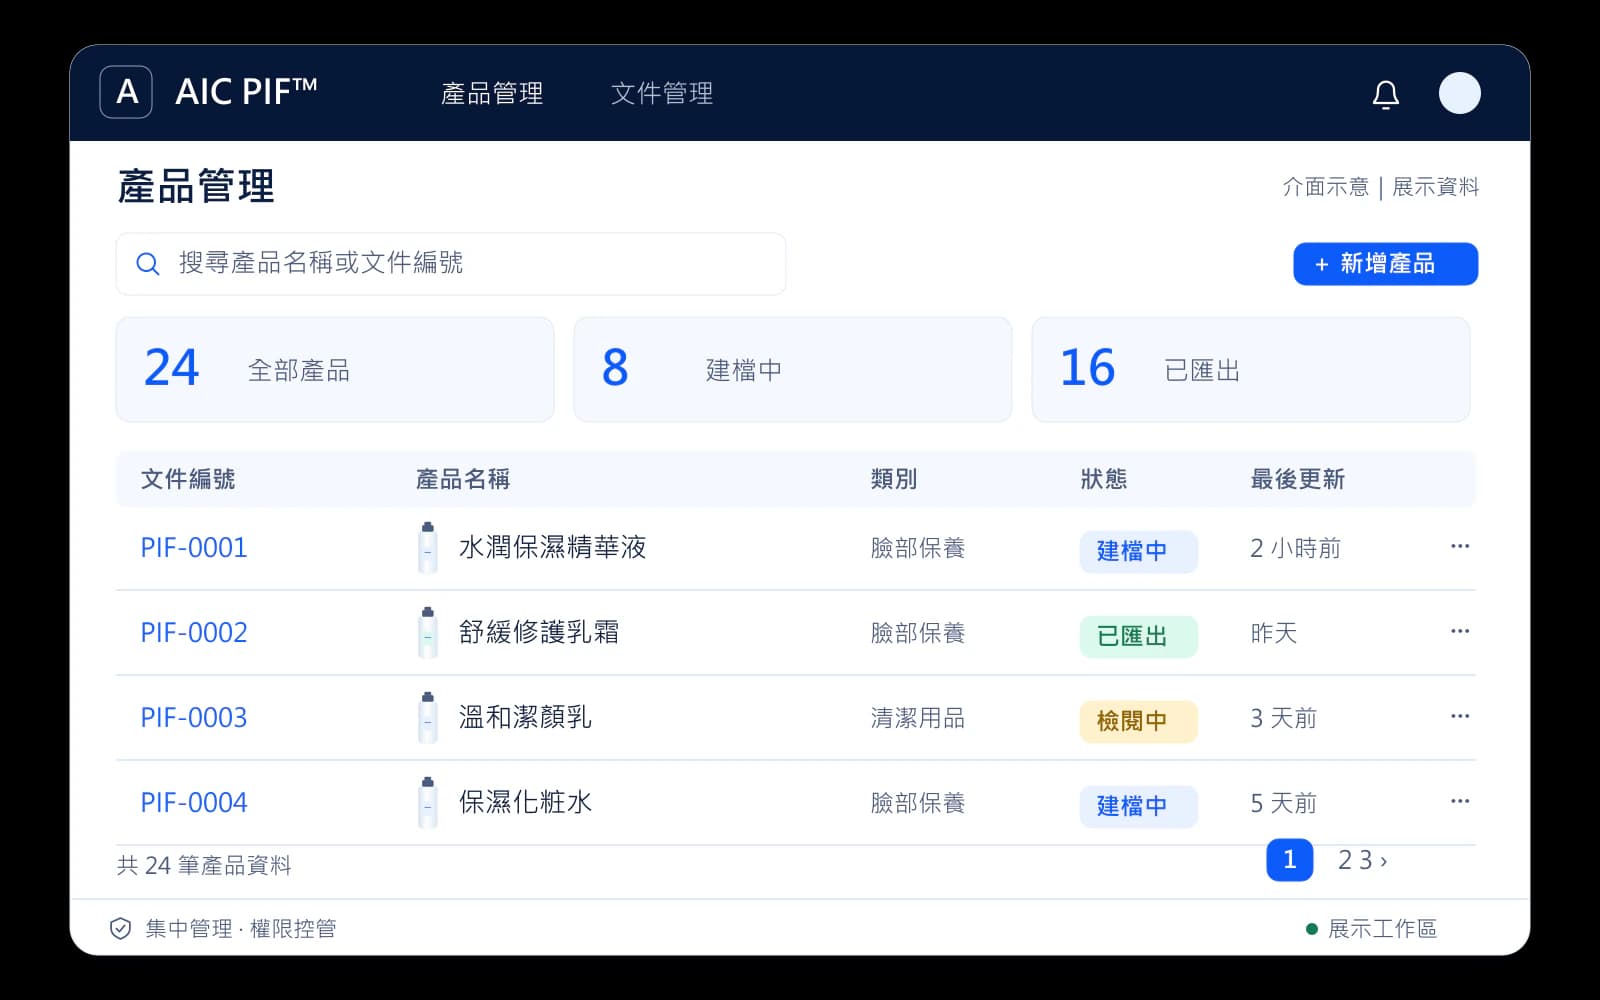Screen dimensions: 1600x1000
Task: Click the green status dot for 展示工作區
Action: click(x=1312, y=929)
